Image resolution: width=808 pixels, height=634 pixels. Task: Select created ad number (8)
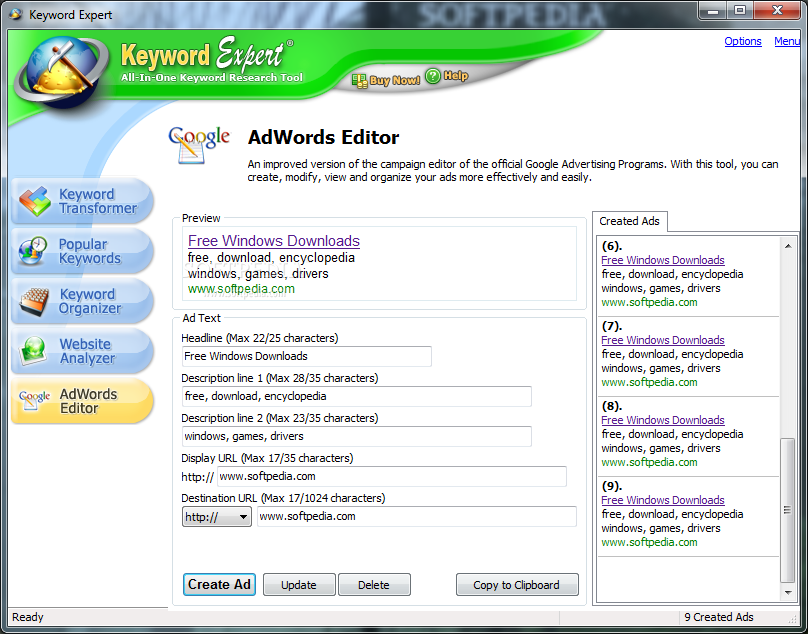pos(612,406)
